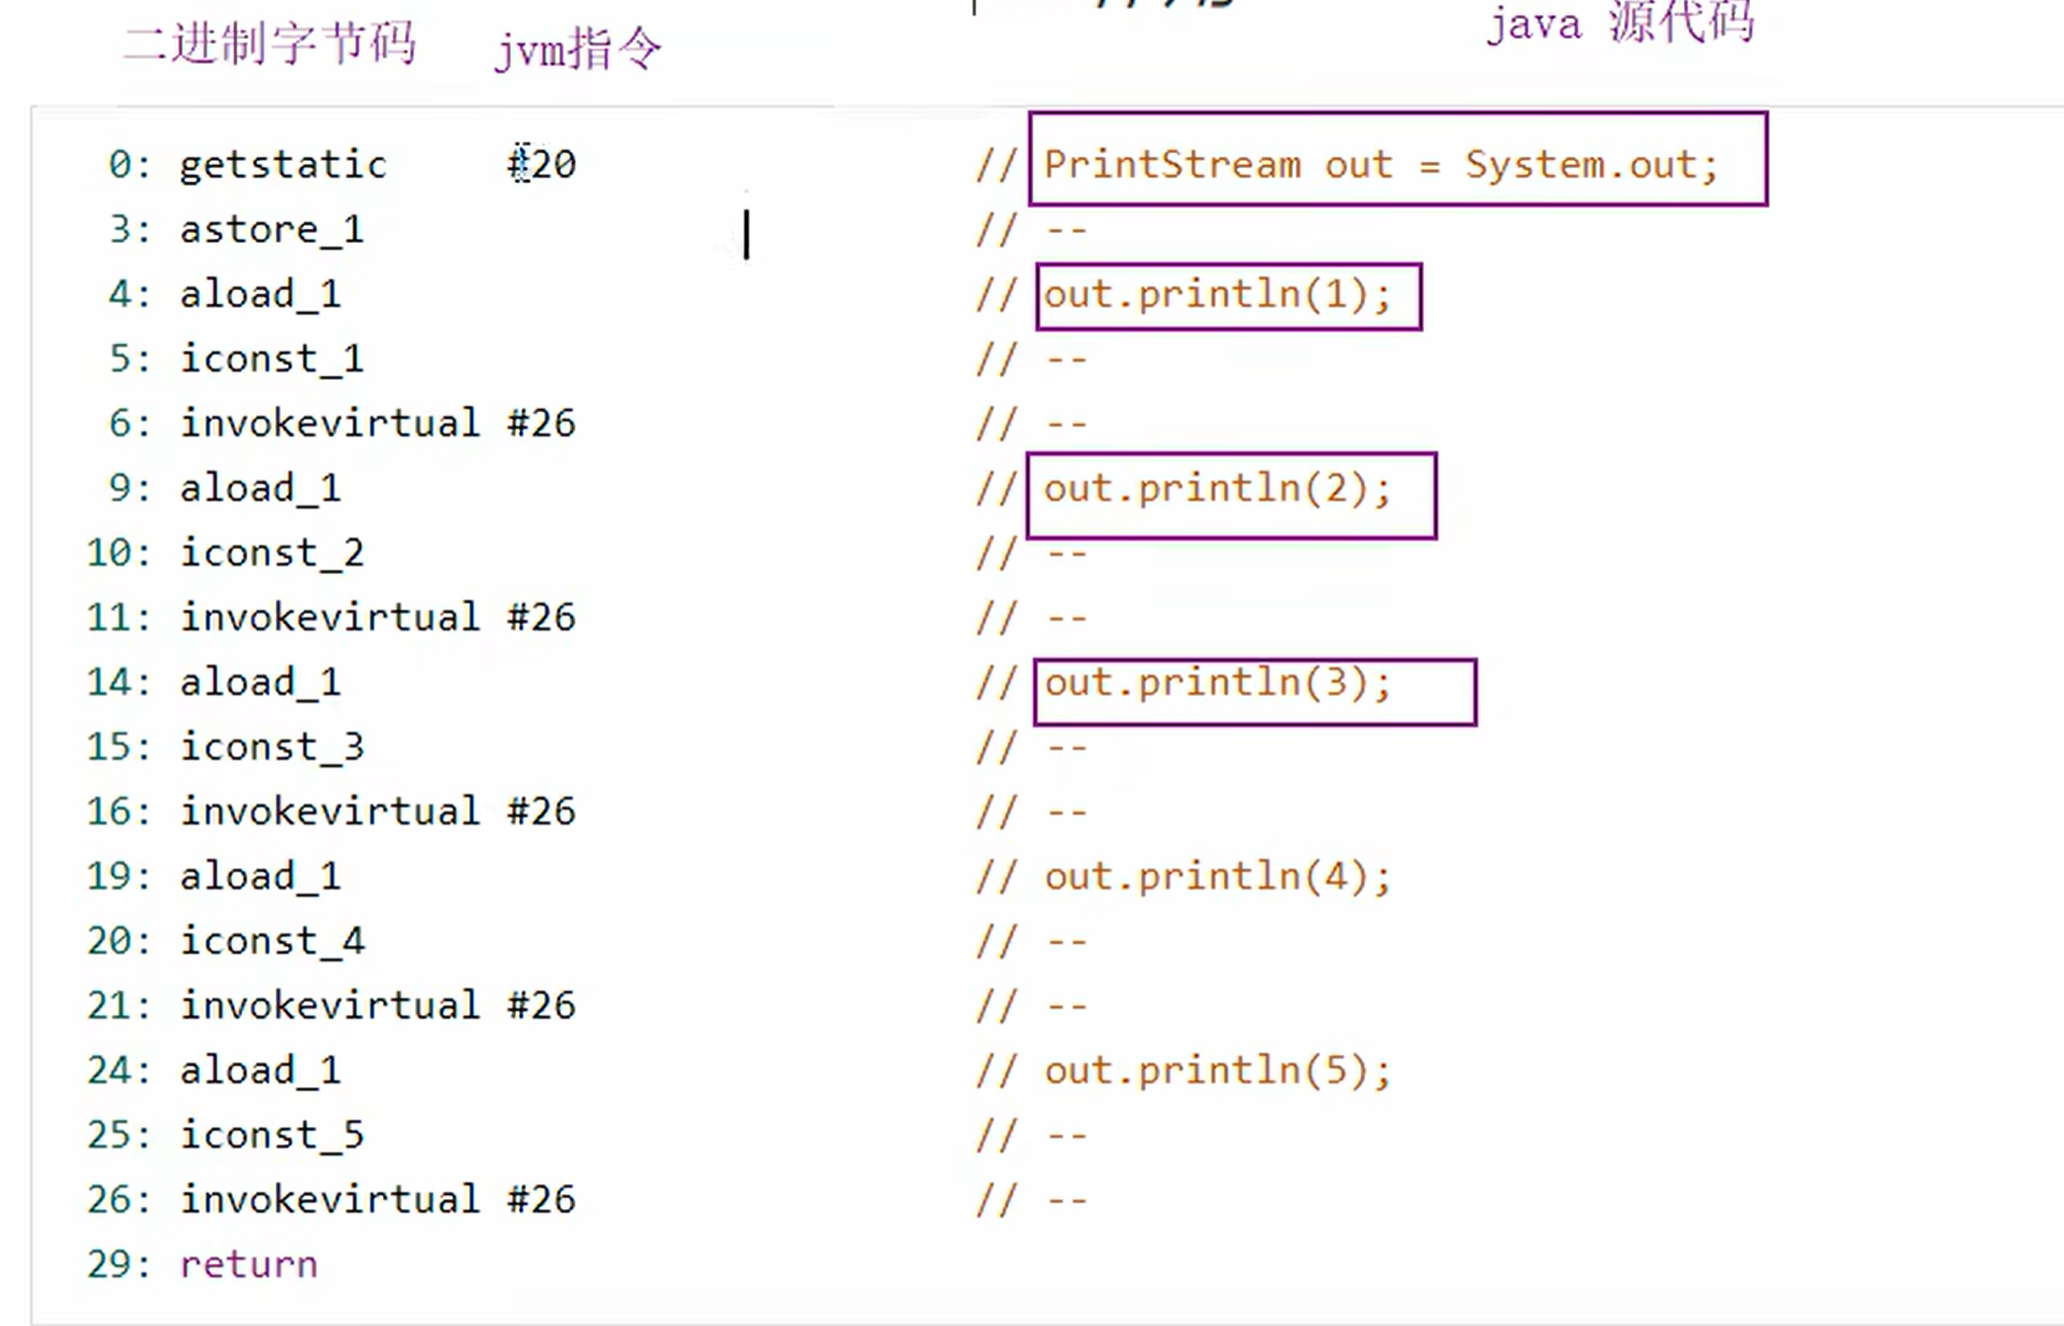Click the iconst_2 instruction
2064x1326 pixels.
(x=271, y=553)
